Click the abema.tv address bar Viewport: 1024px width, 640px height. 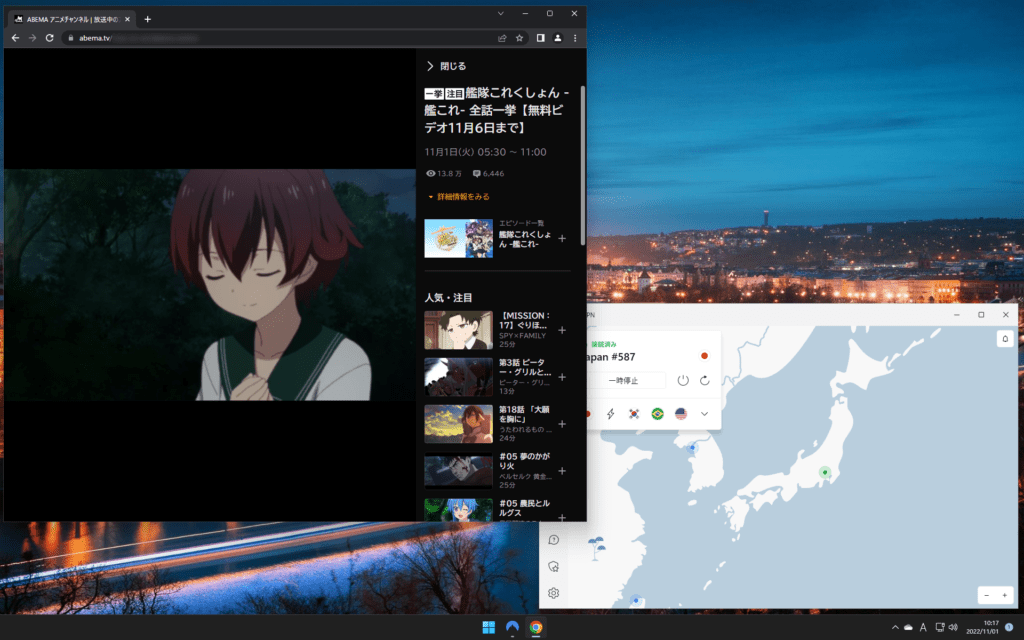pyautogui.click(x=281, y=38)
